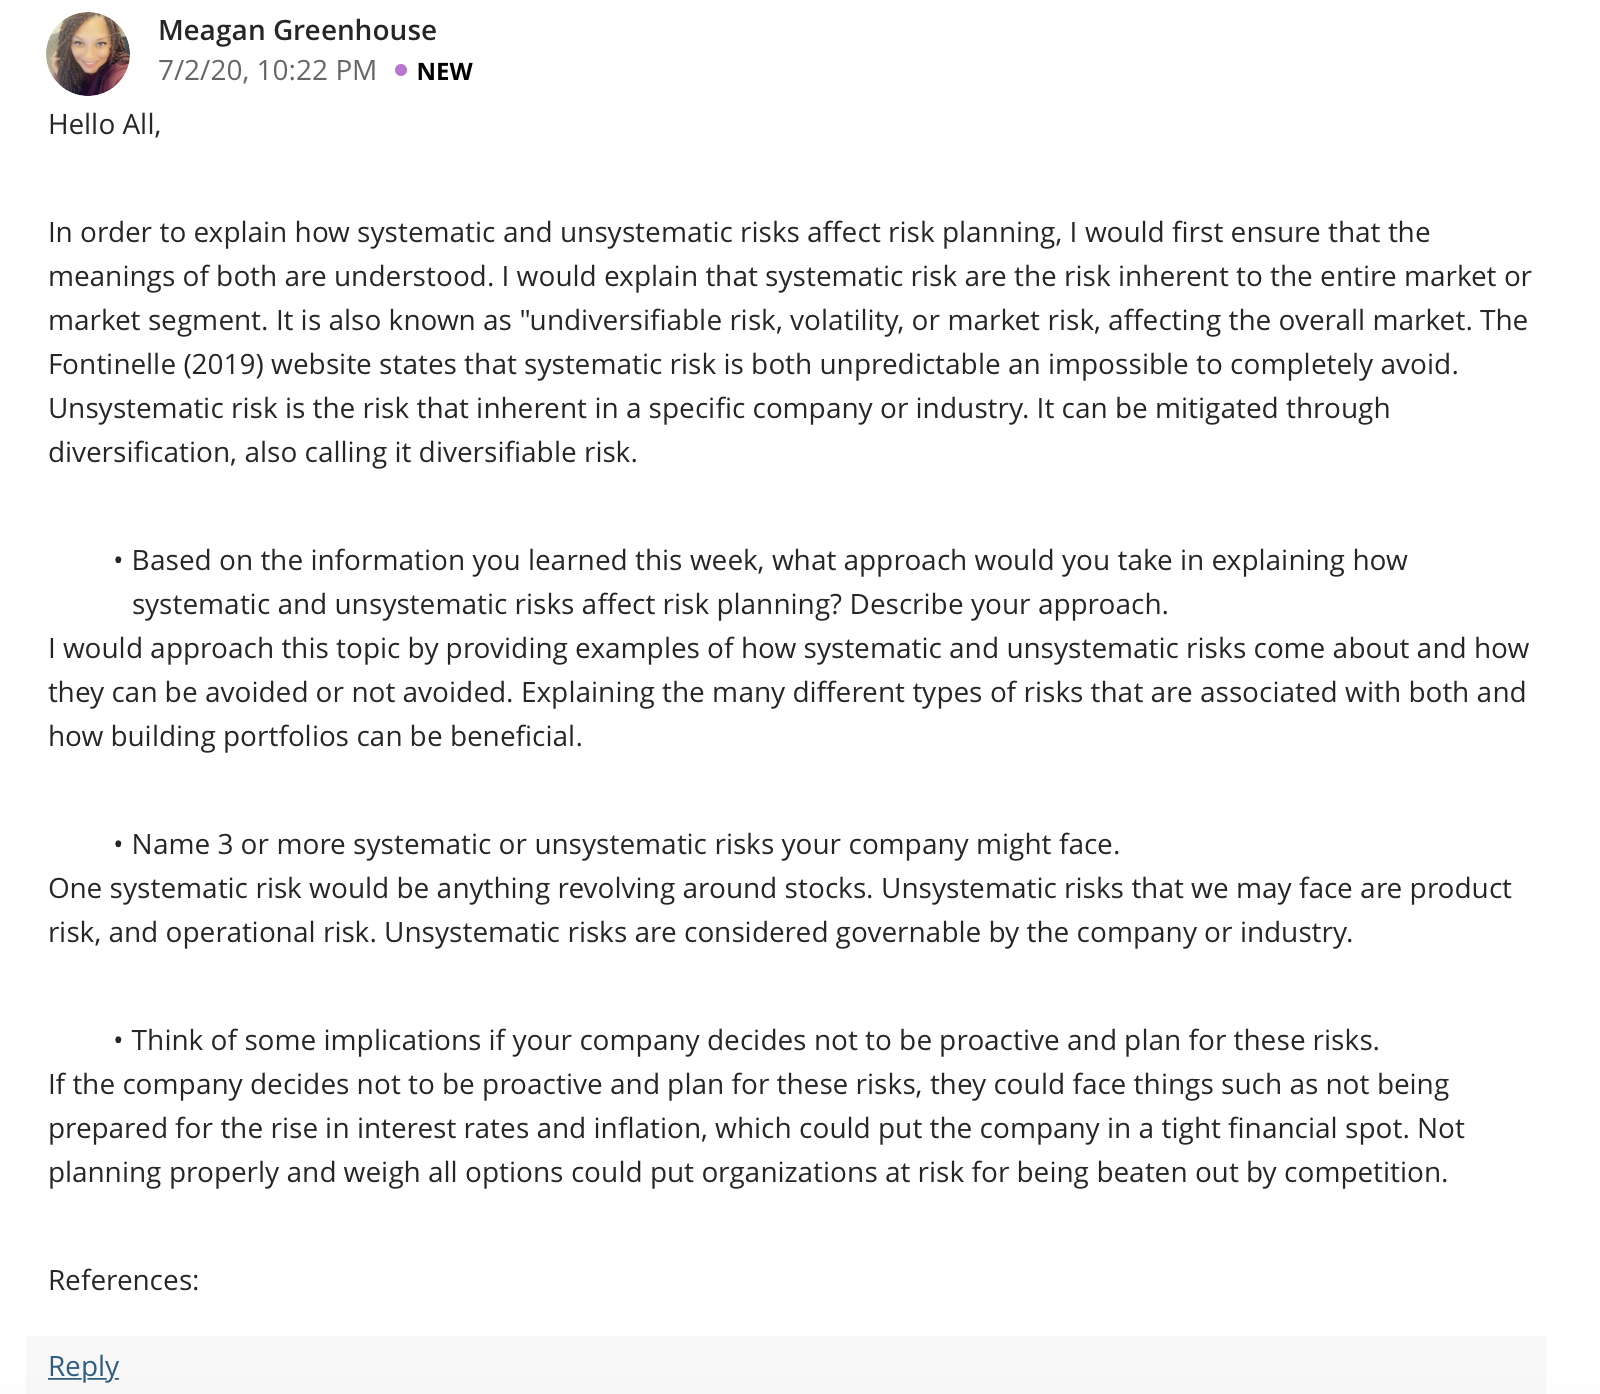This screenshot has width=1600, height=1394.
Task: Click the purple unread dot indicator
Action: click(x=401, y=70)
